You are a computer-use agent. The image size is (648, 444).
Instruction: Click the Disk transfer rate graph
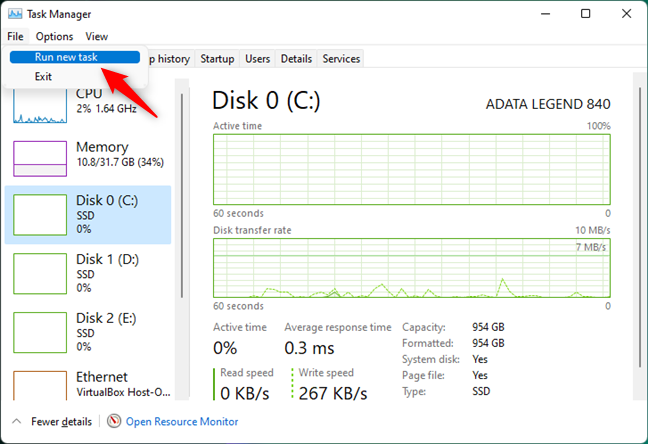[412, 268]
